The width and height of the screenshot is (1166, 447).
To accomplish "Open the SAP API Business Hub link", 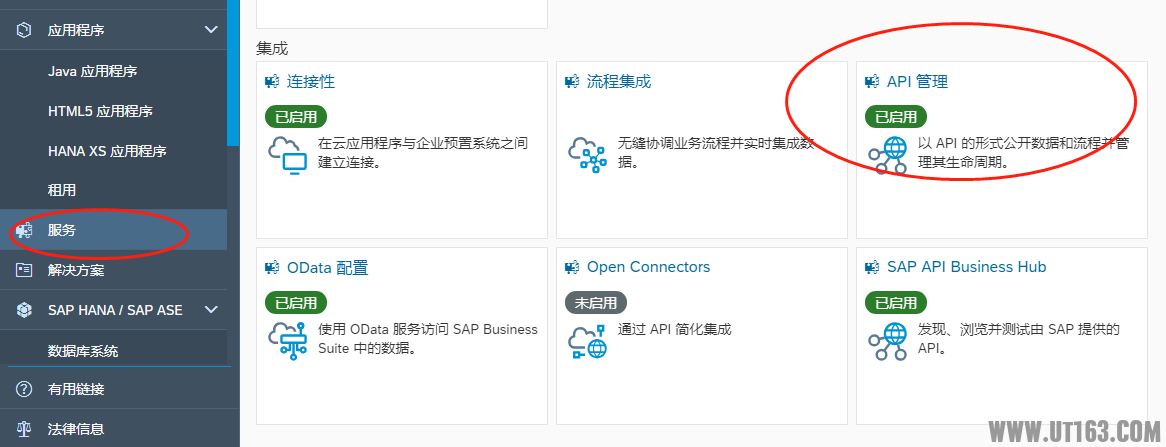I will click(x=967, y=267).
